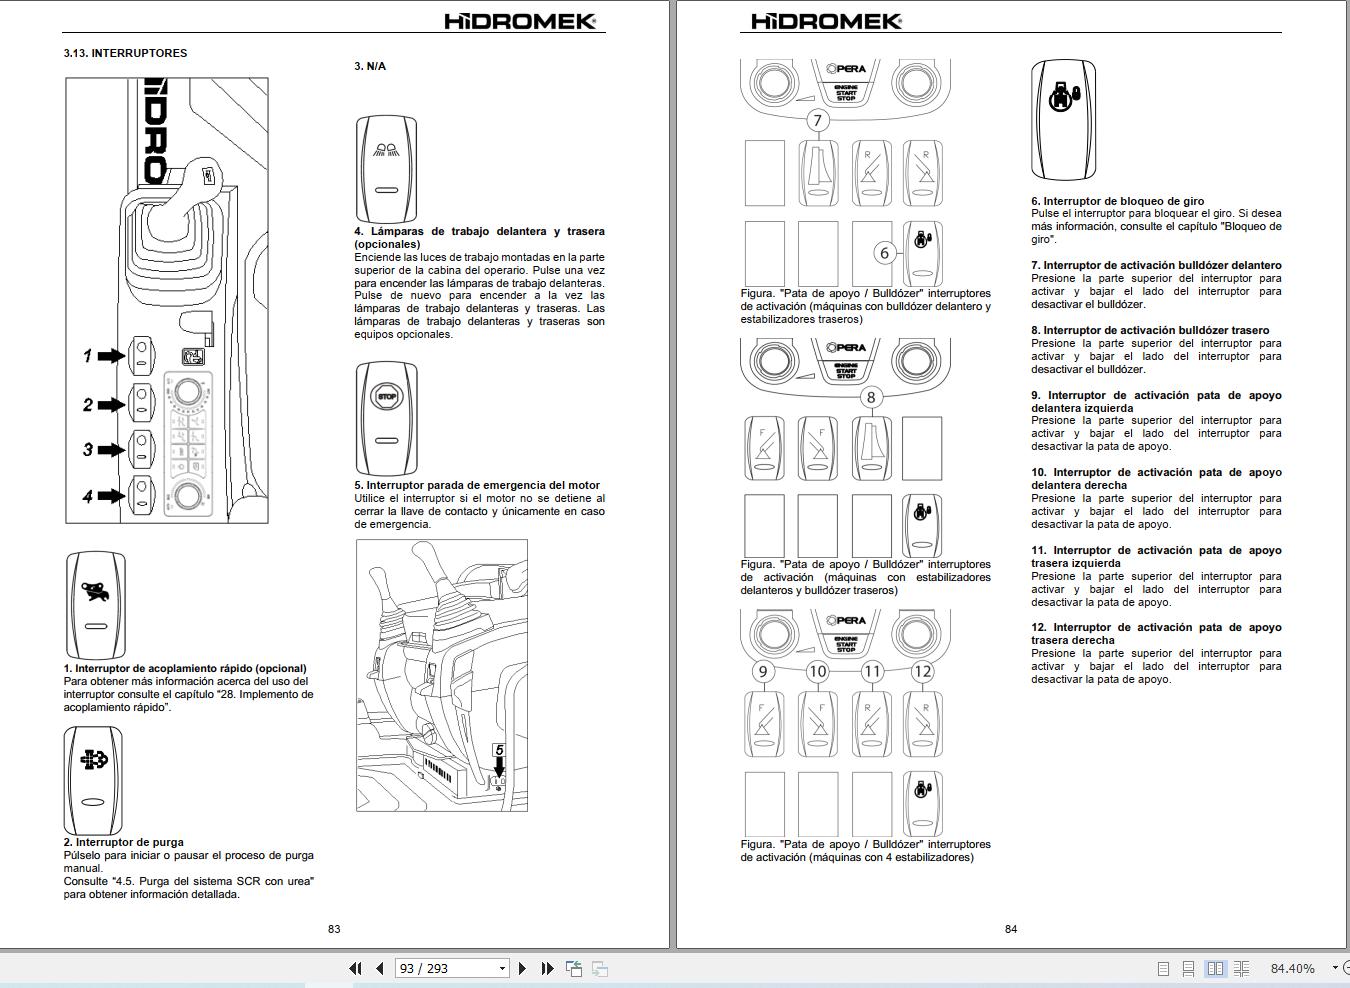Click page number 83
The height and width of the screenshot is (988, 1350).
[334, 929]
